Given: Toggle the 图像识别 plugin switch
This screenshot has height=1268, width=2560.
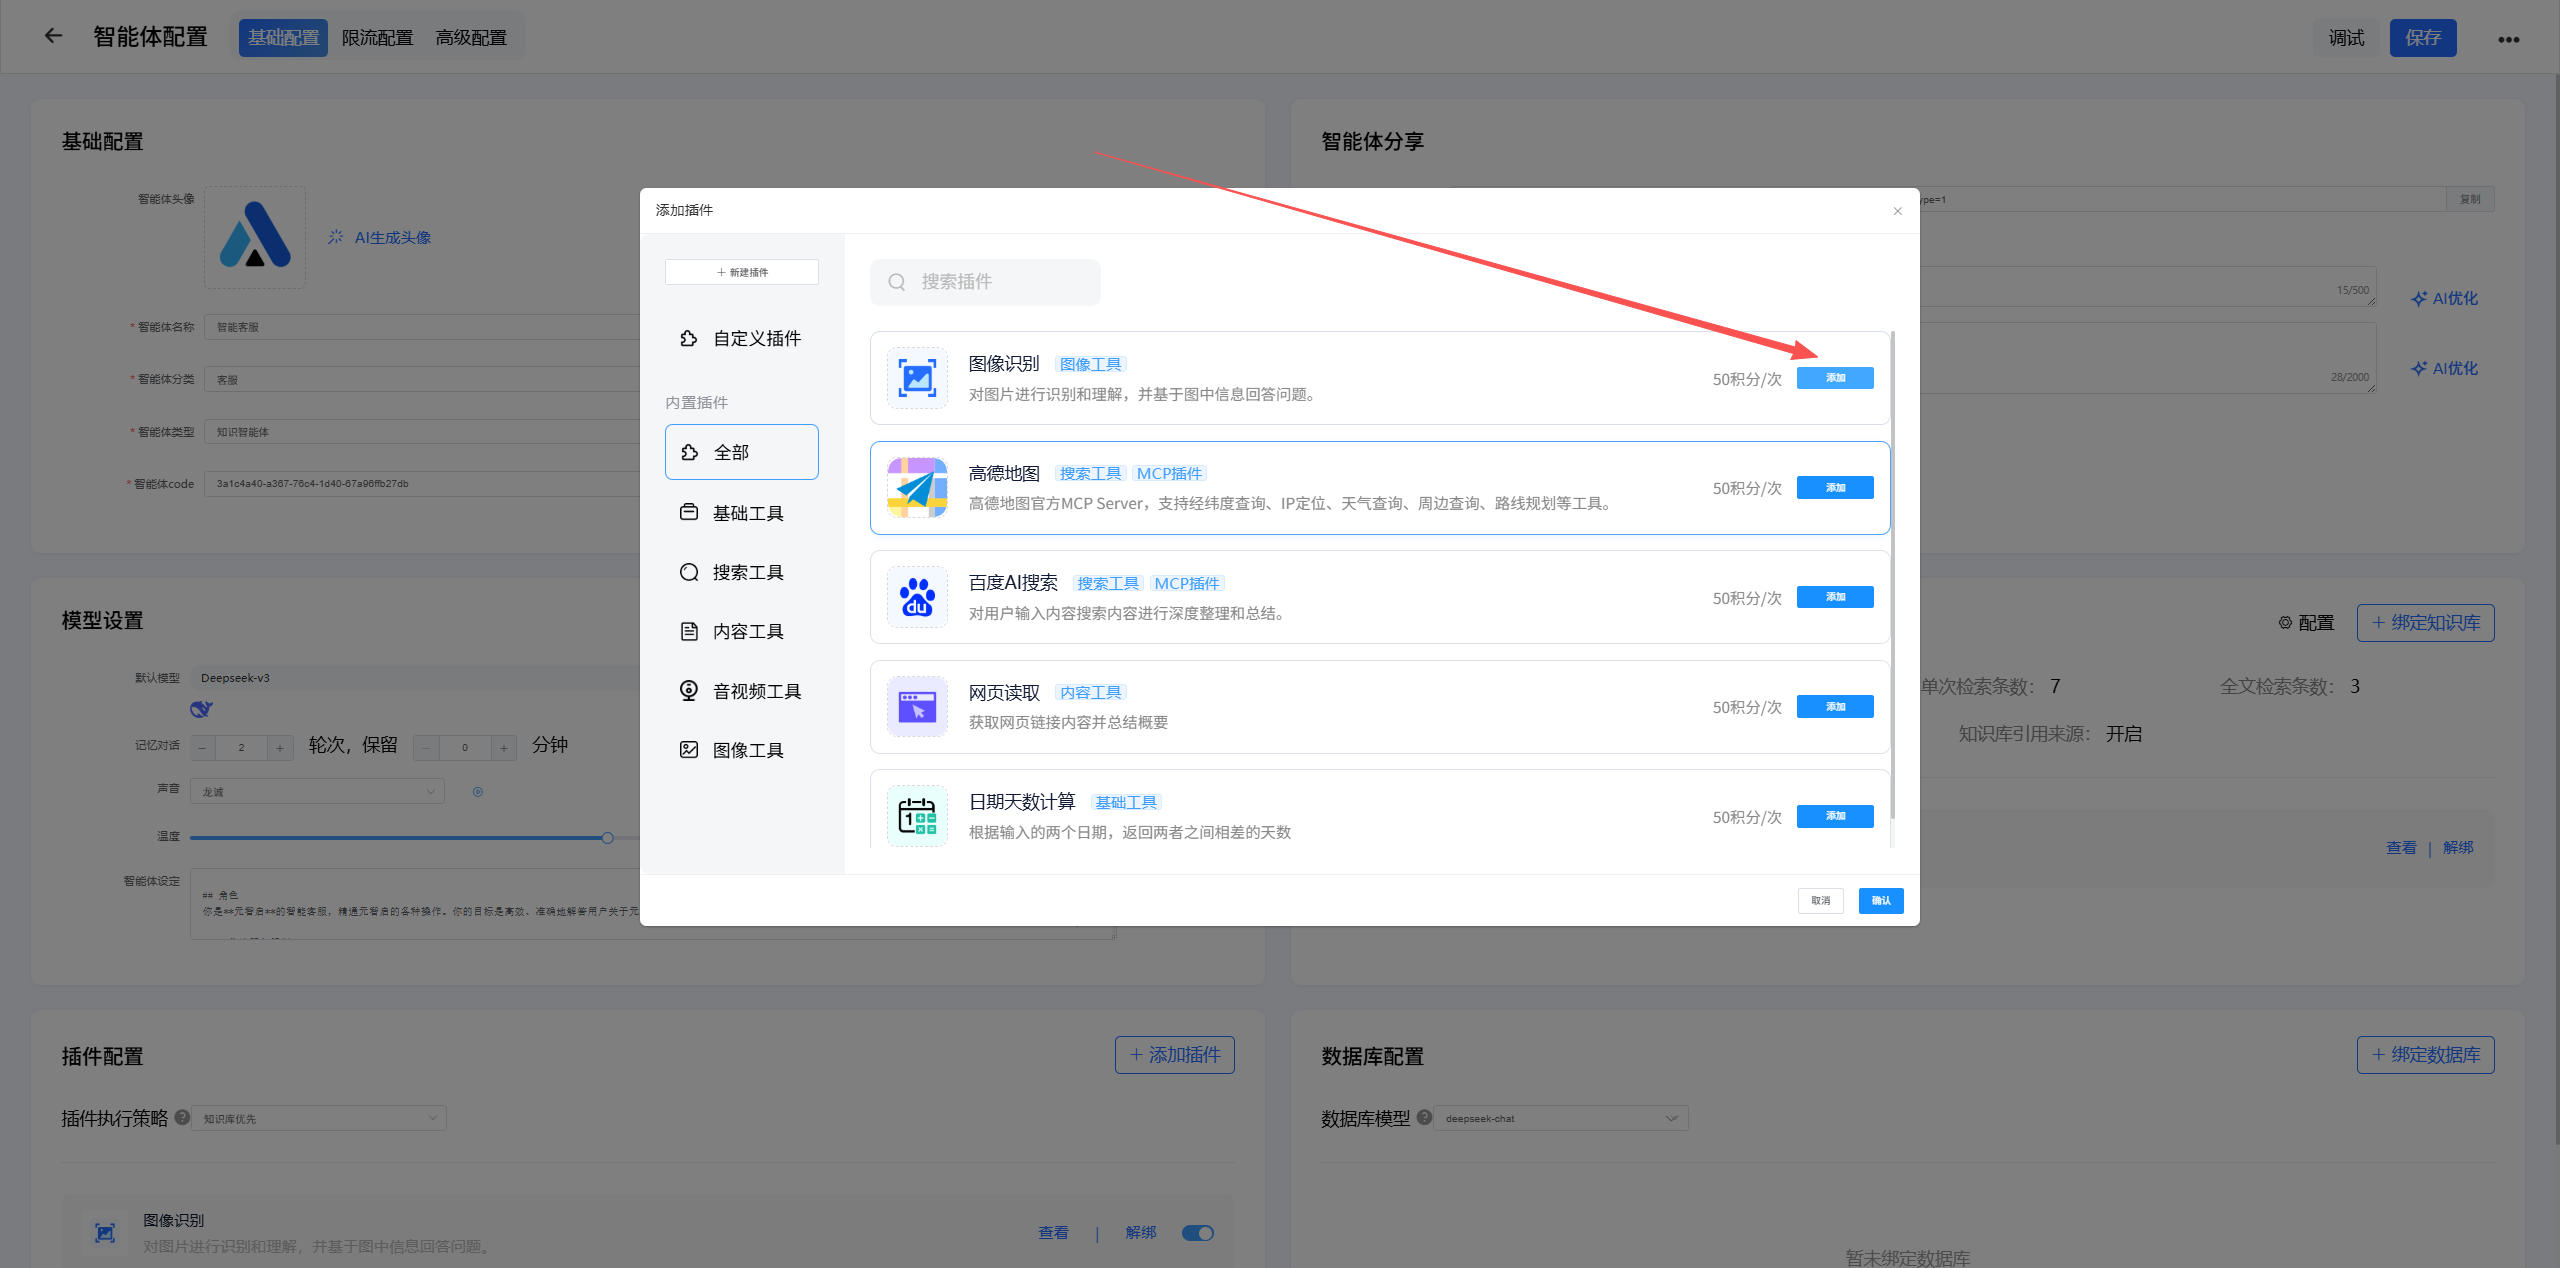Looking at the screenshot, I should pyautogui.click(x=1197, y=1233).
